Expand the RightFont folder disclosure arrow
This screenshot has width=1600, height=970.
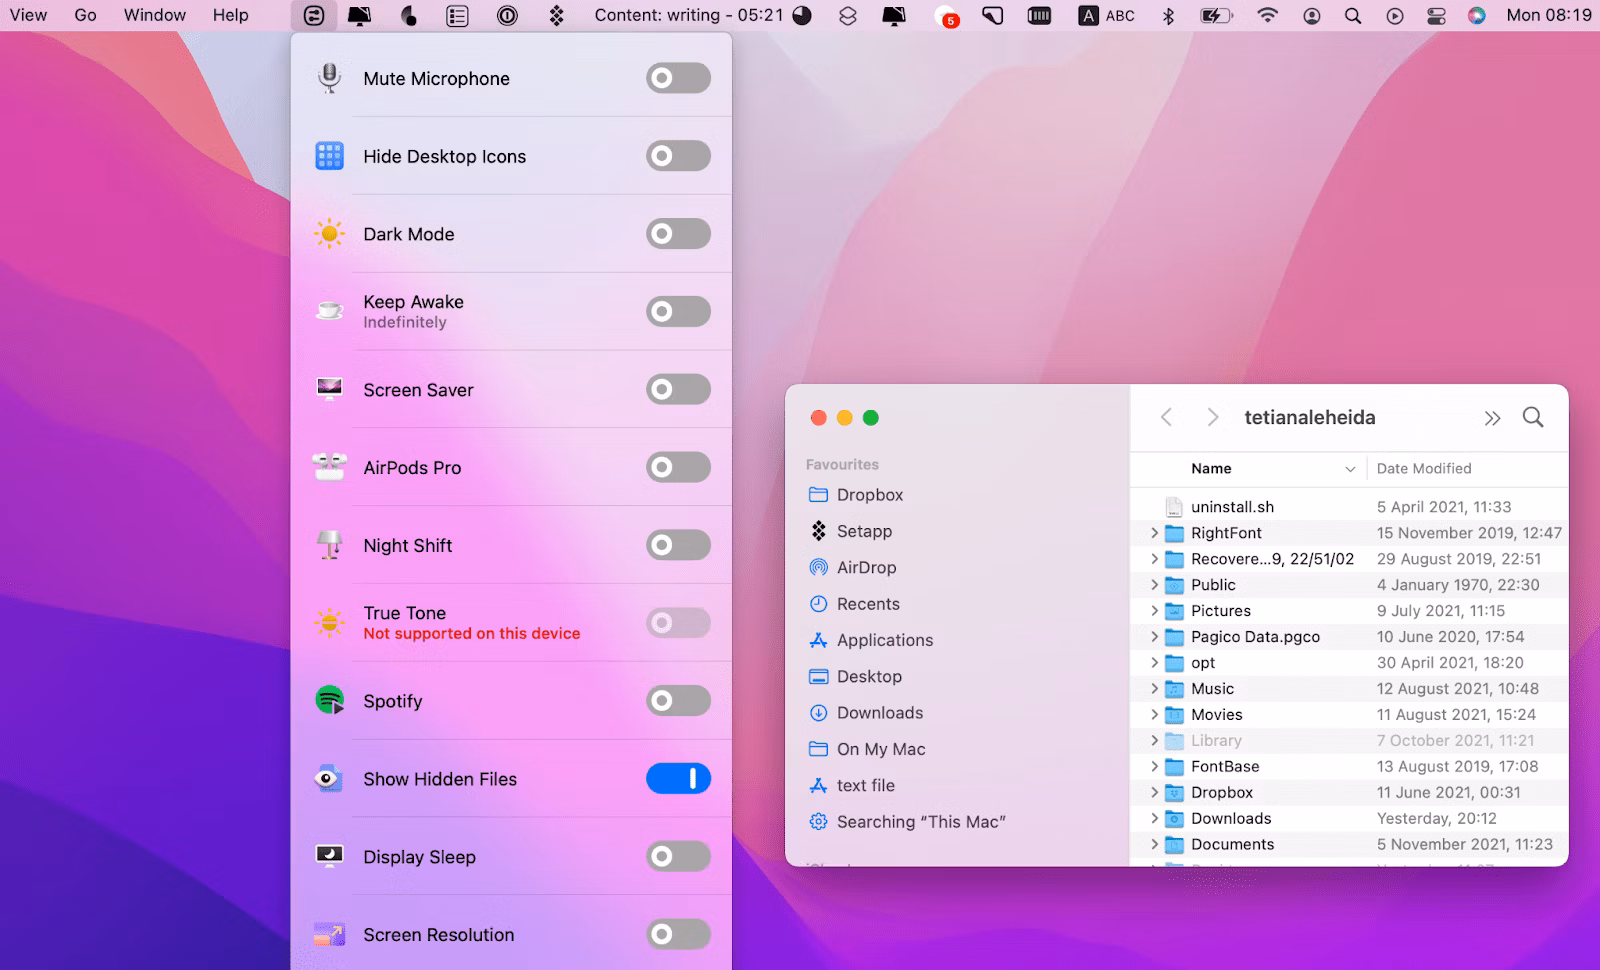(x=1154, y=533)
